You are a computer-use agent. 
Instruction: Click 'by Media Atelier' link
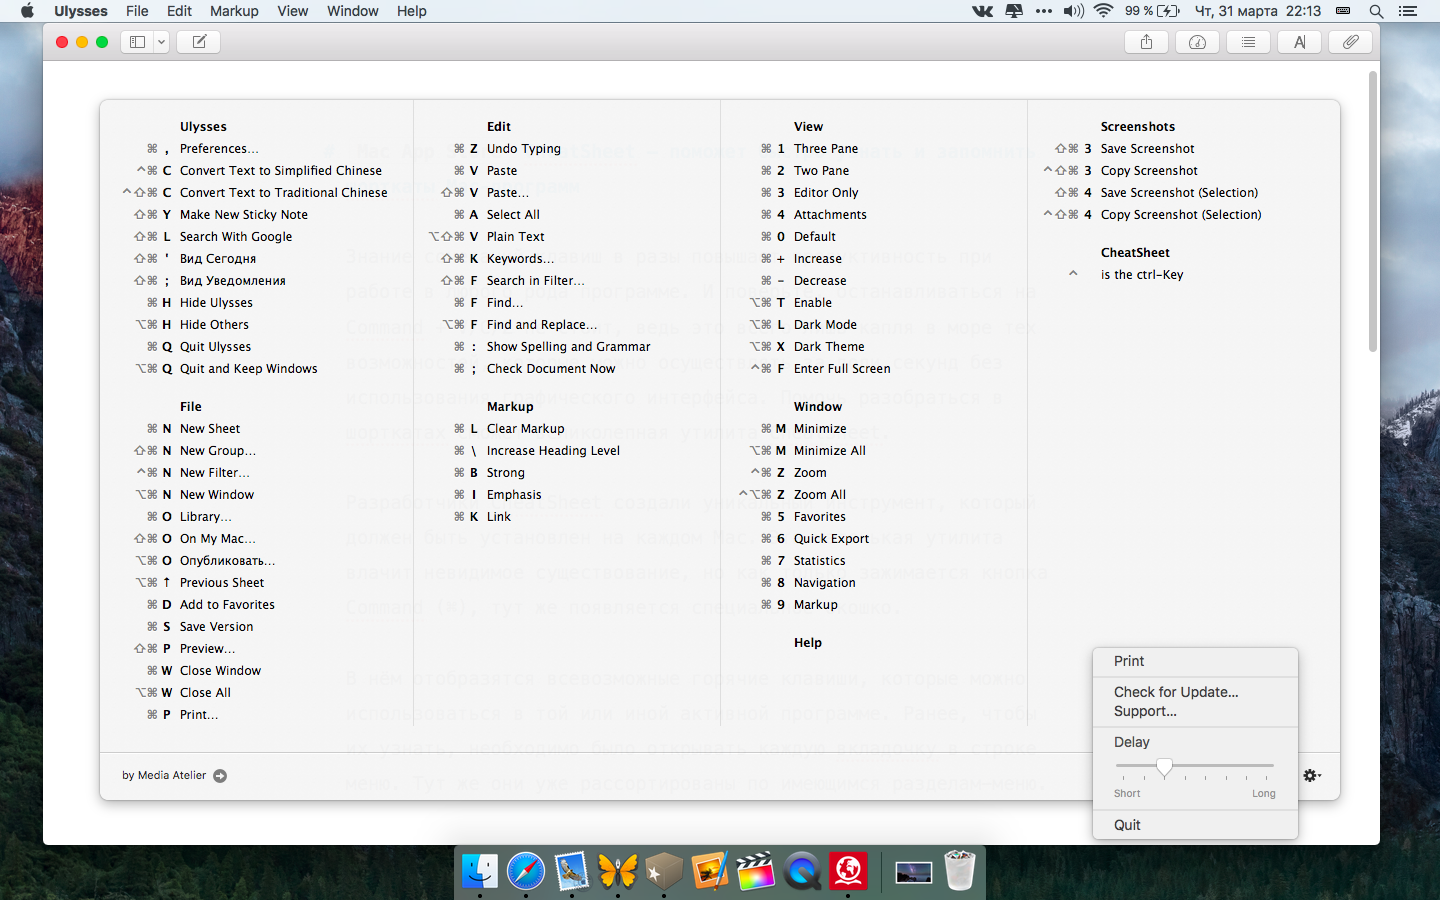[x=164, y=775]
